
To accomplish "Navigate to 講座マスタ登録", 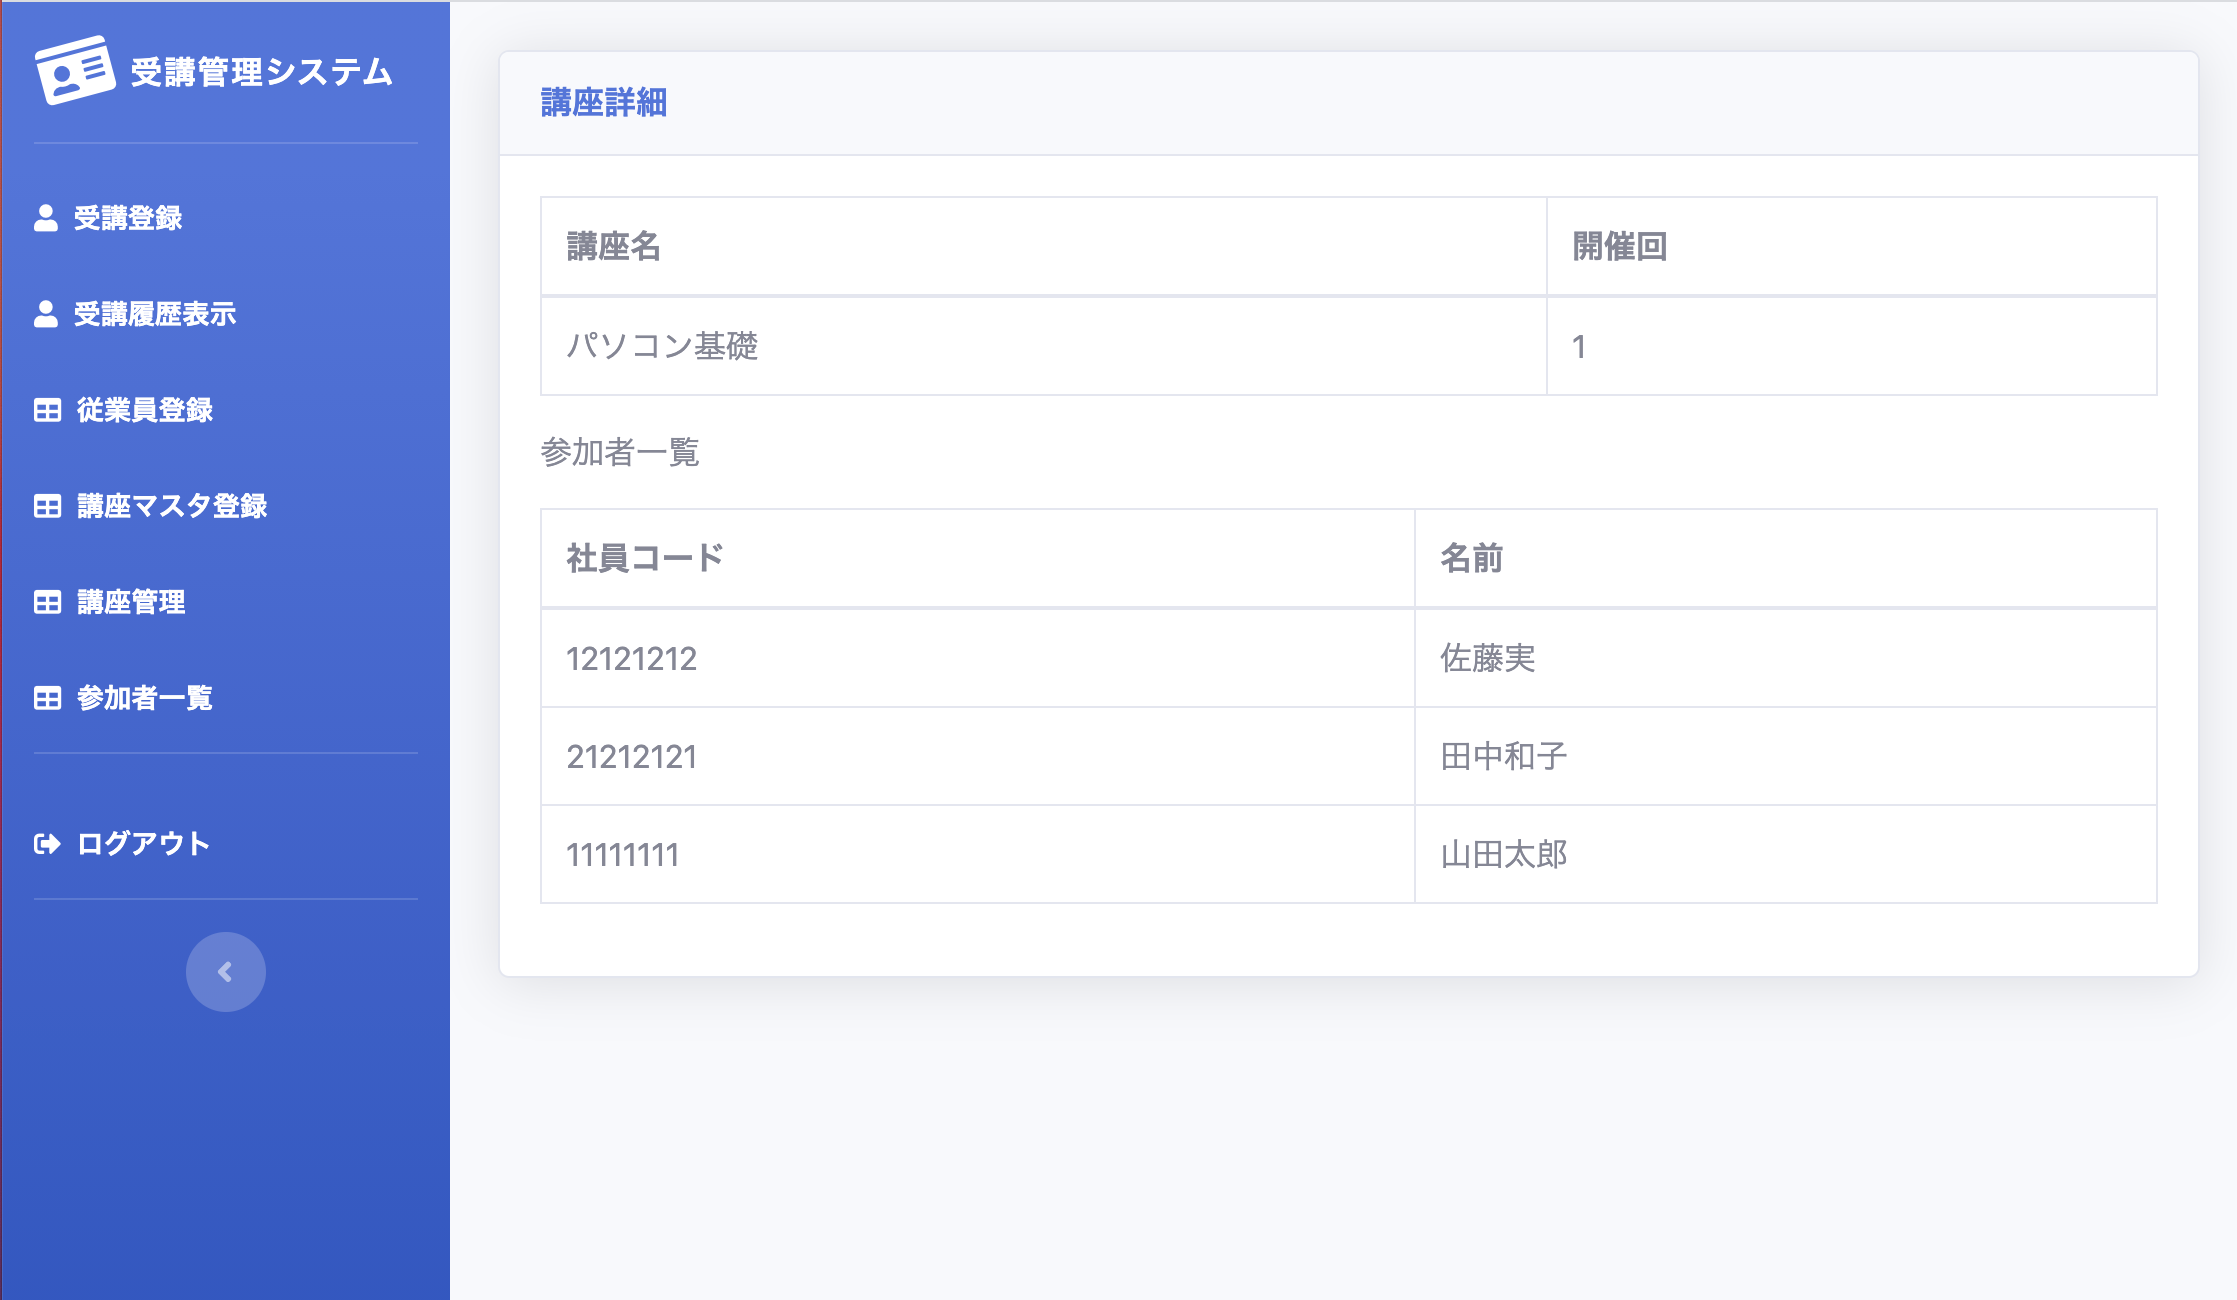I will [x=172, y=506].
